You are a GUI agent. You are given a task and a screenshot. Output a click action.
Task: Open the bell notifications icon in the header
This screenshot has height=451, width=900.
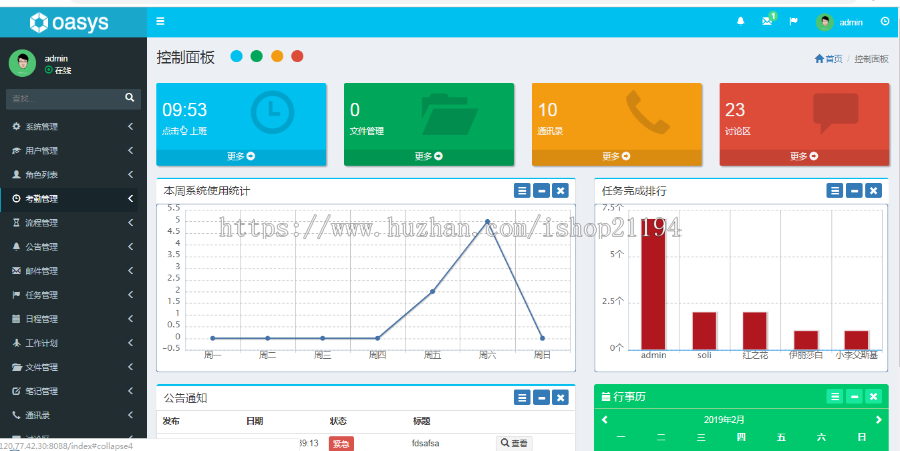pyautogui.click(x=740, y=21)
